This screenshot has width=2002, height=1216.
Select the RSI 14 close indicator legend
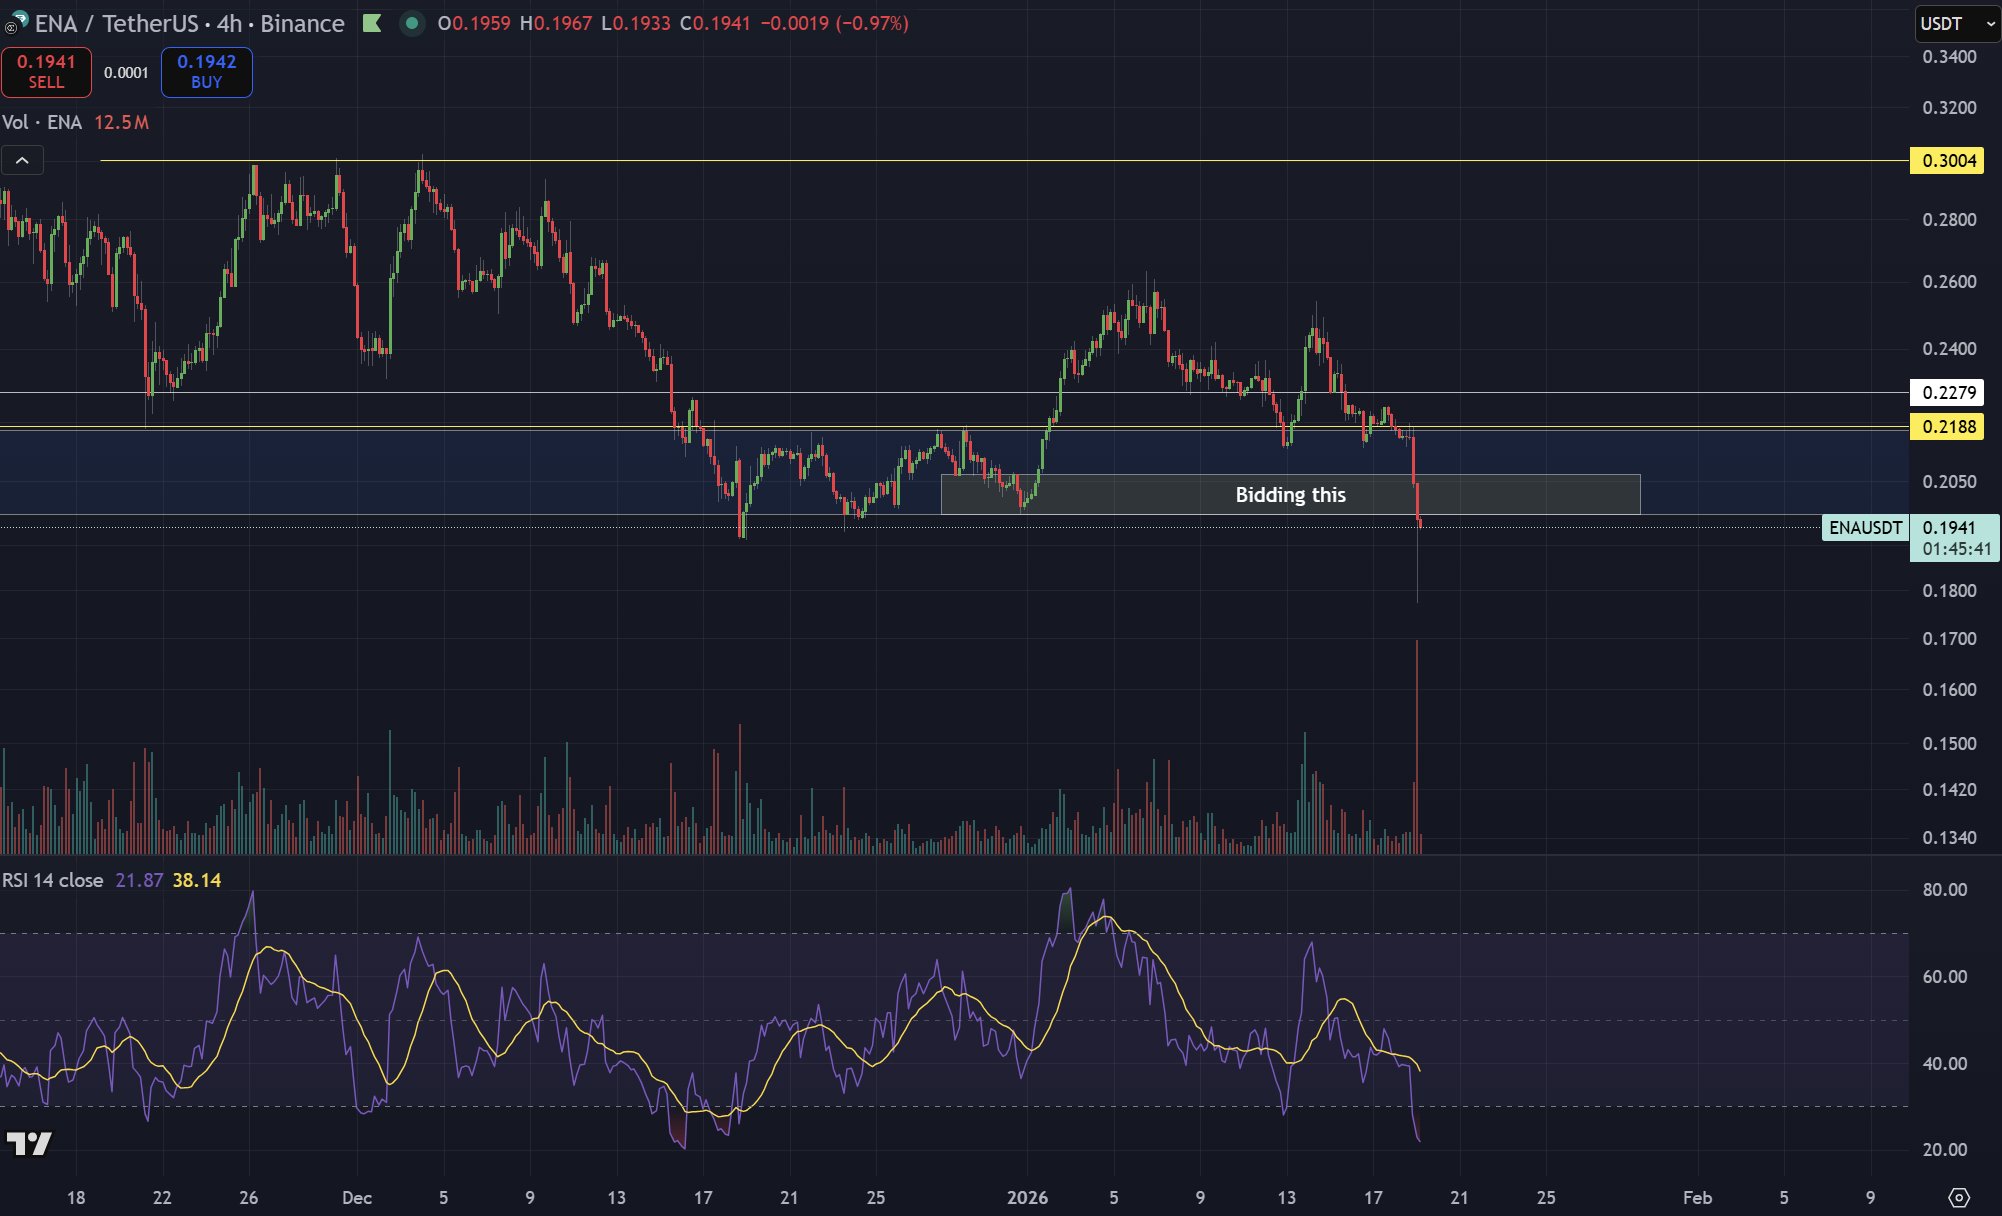(53, 880)
